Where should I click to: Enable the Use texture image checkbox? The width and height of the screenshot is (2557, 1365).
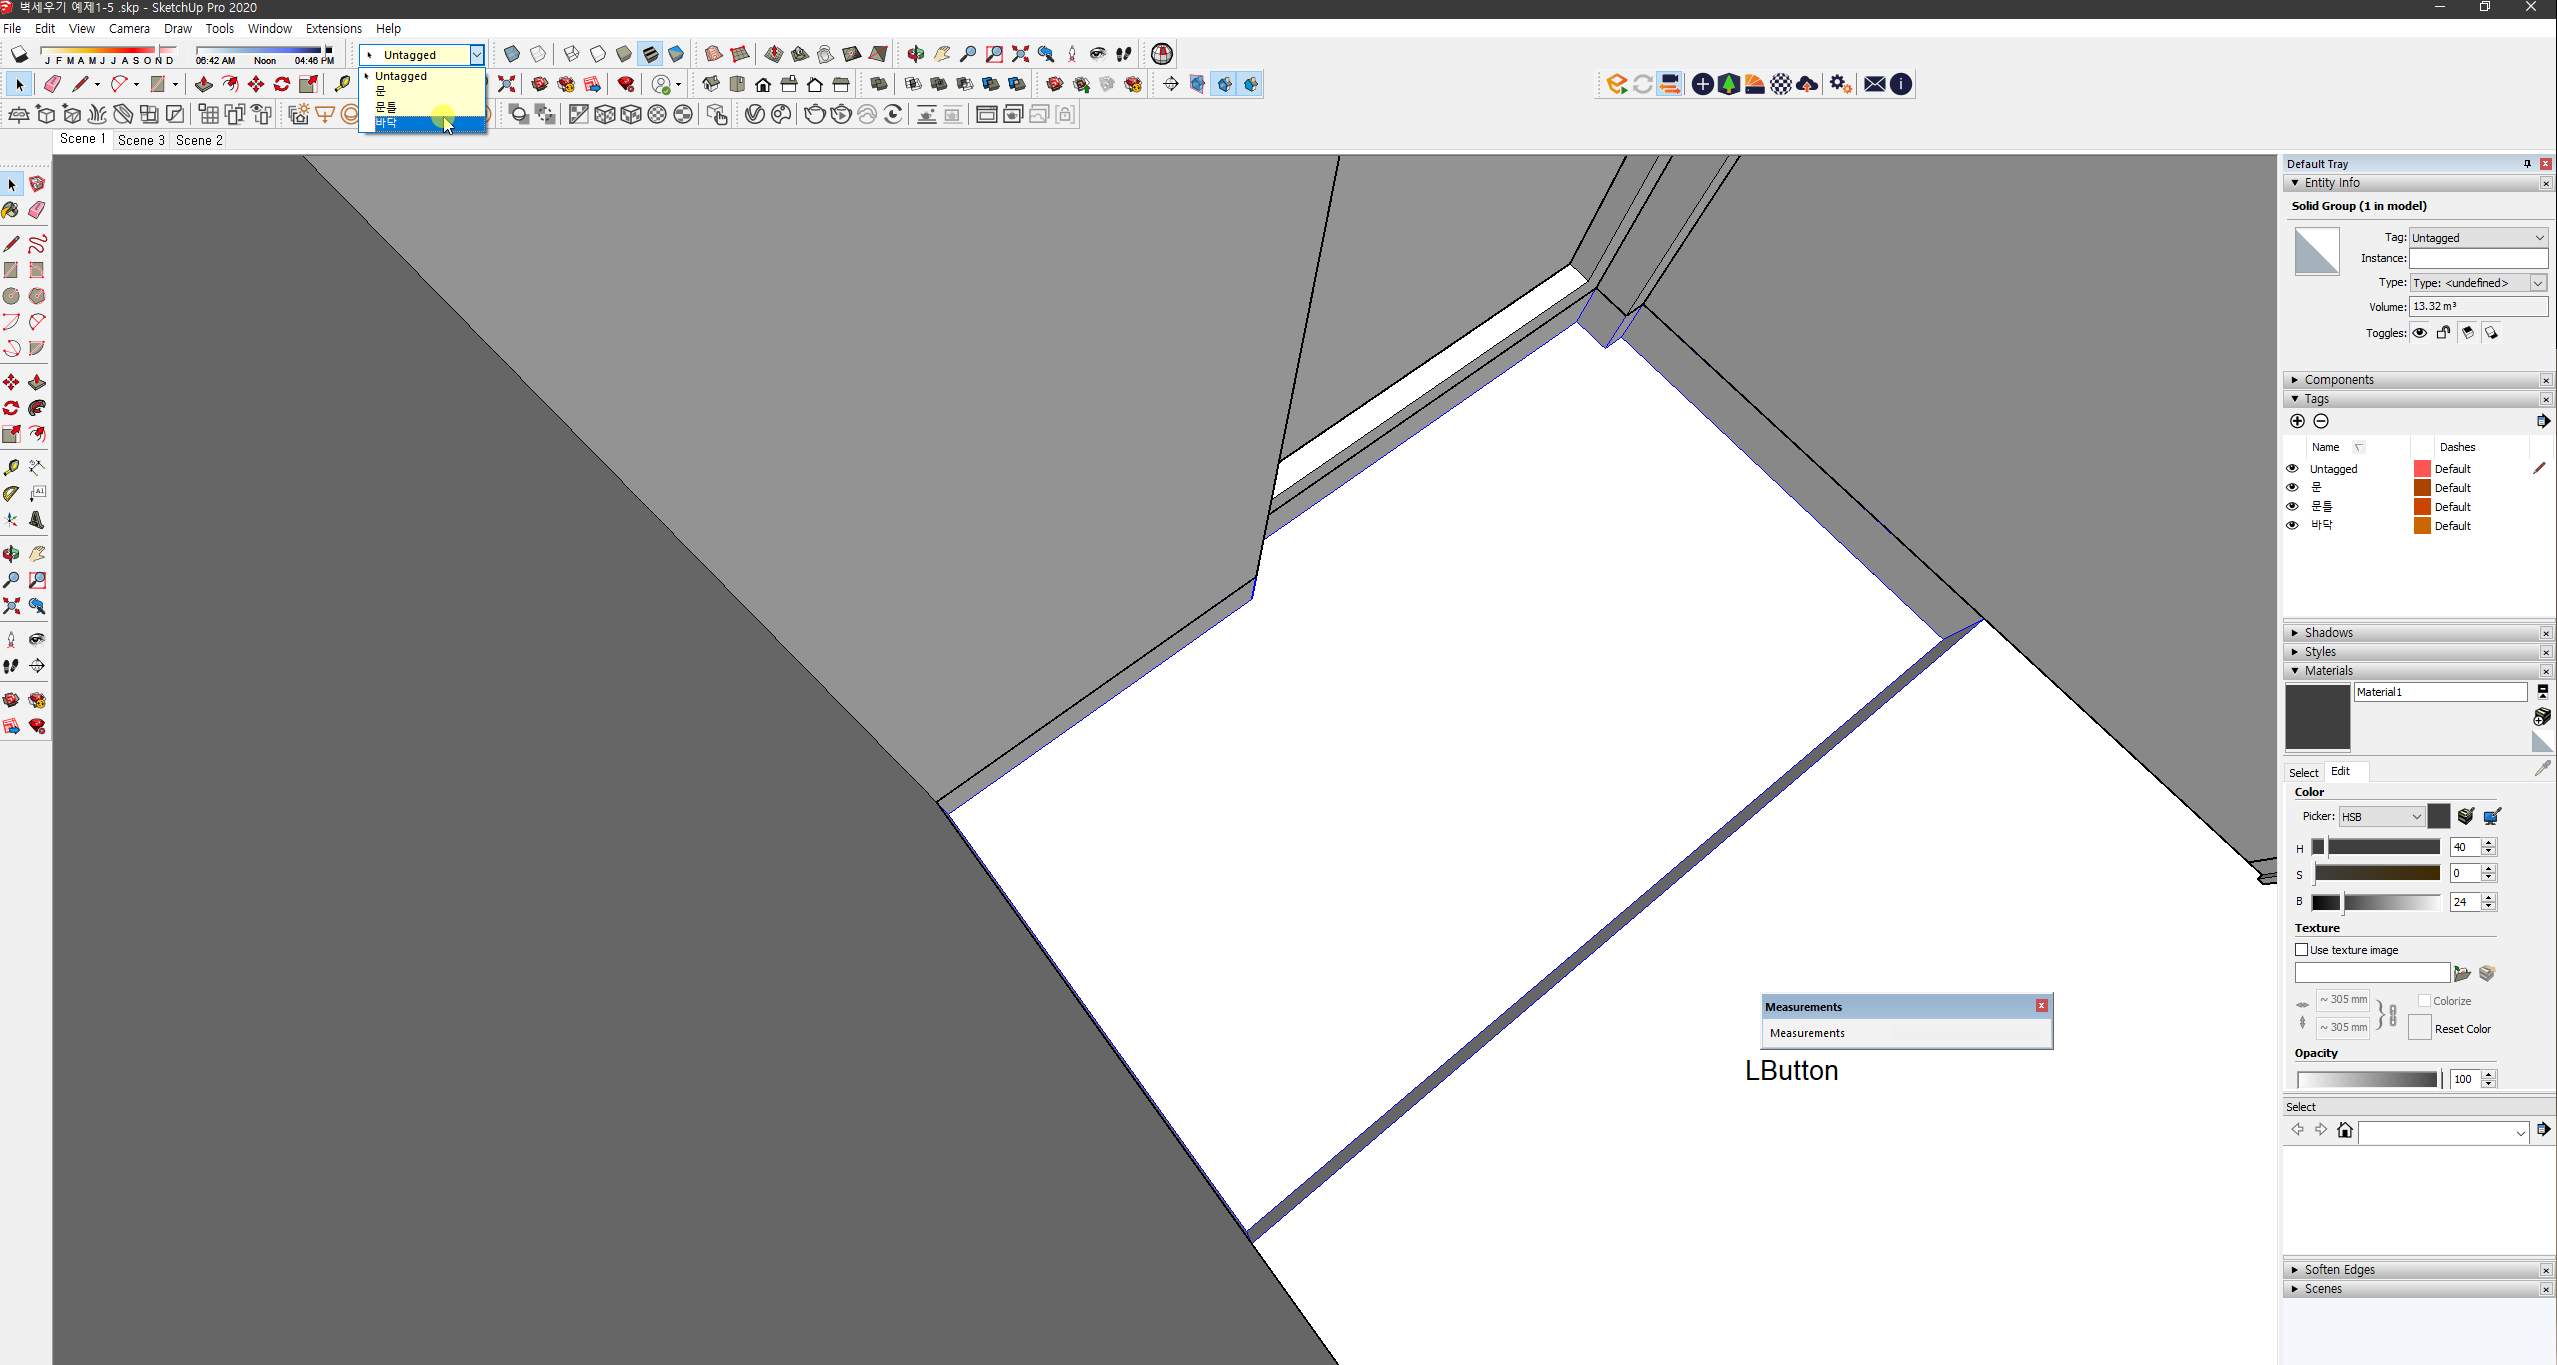2302,950
